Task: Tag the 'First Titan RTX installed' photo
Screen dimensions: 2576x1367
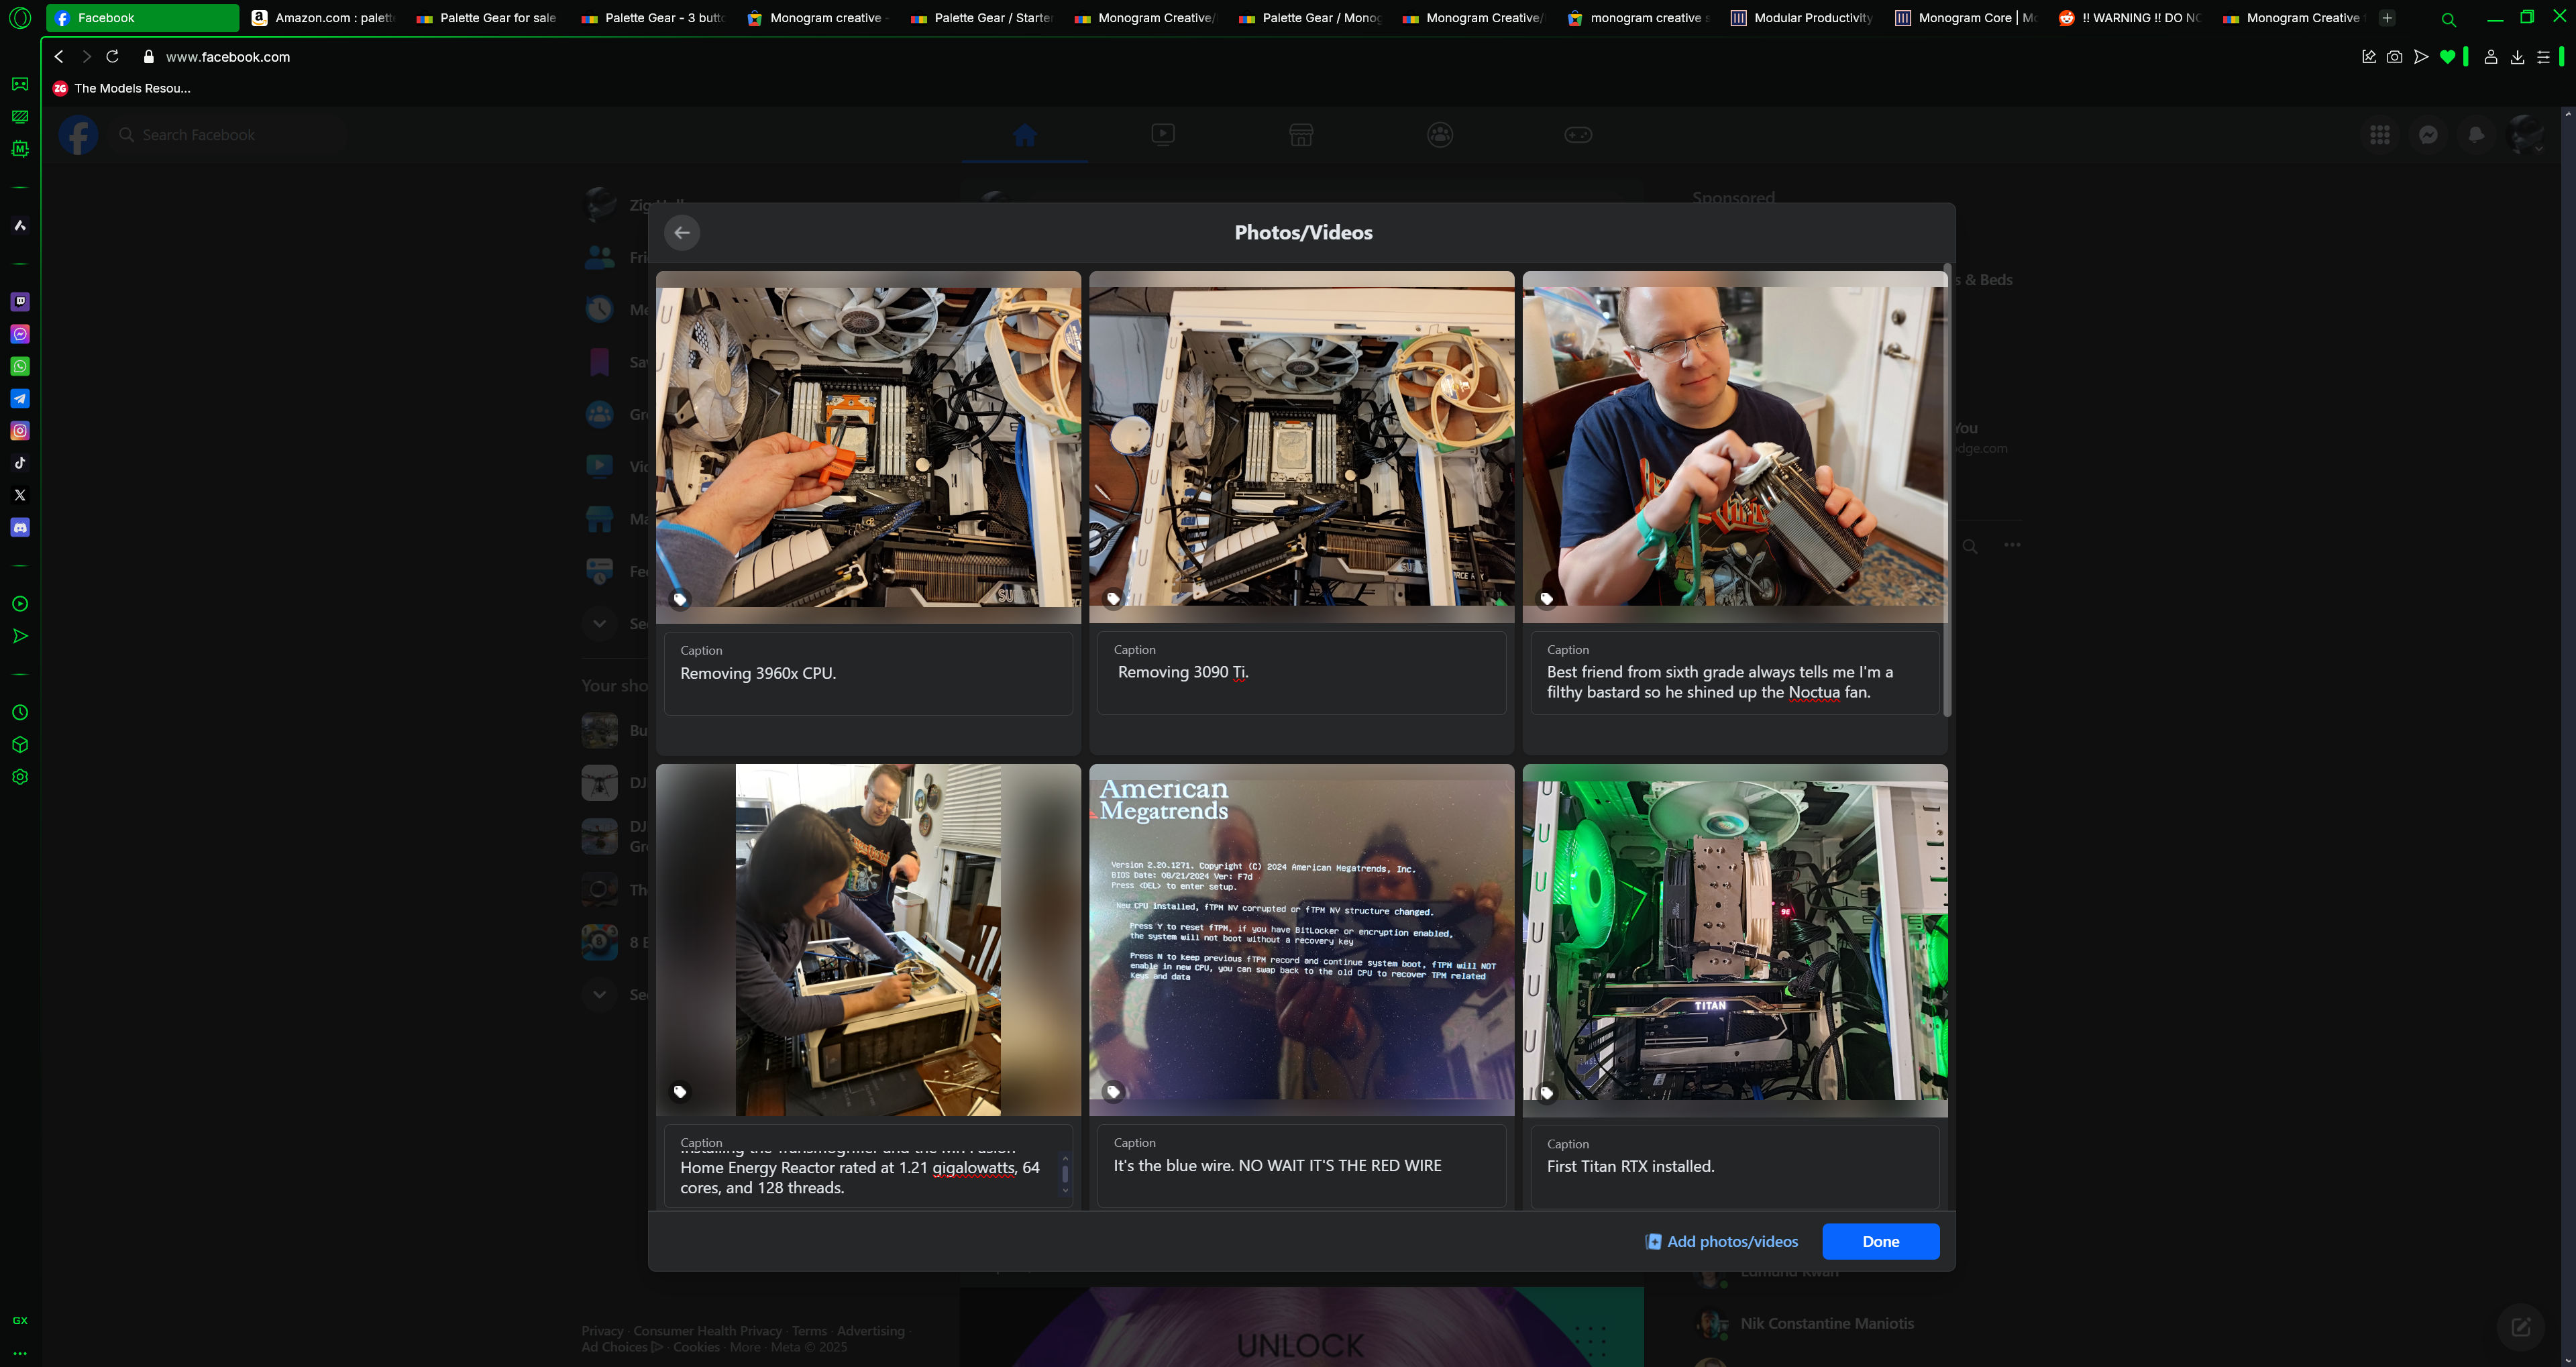Action: tap(1546, 1093)
